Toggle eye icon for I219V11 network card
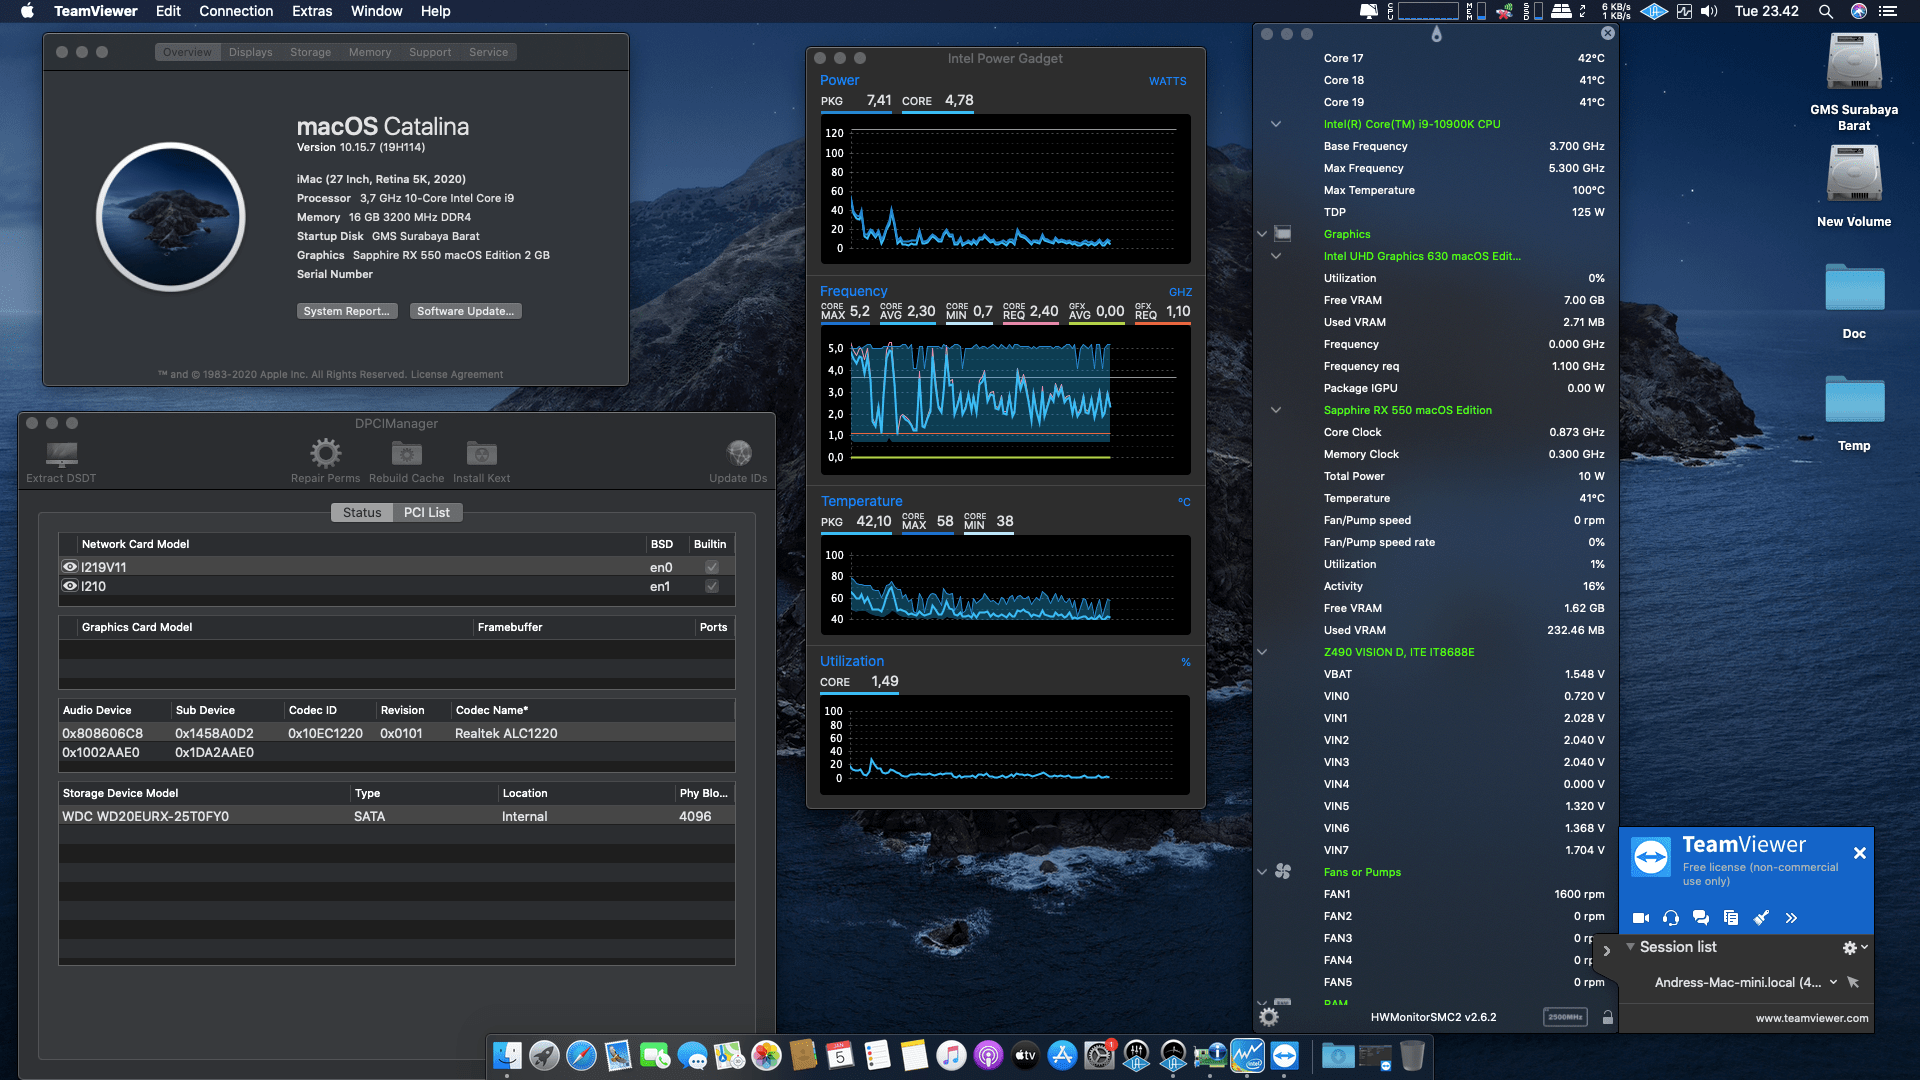Image resolution: width=1920 pixels, height=1080 pixels. [x=70, y=567]
